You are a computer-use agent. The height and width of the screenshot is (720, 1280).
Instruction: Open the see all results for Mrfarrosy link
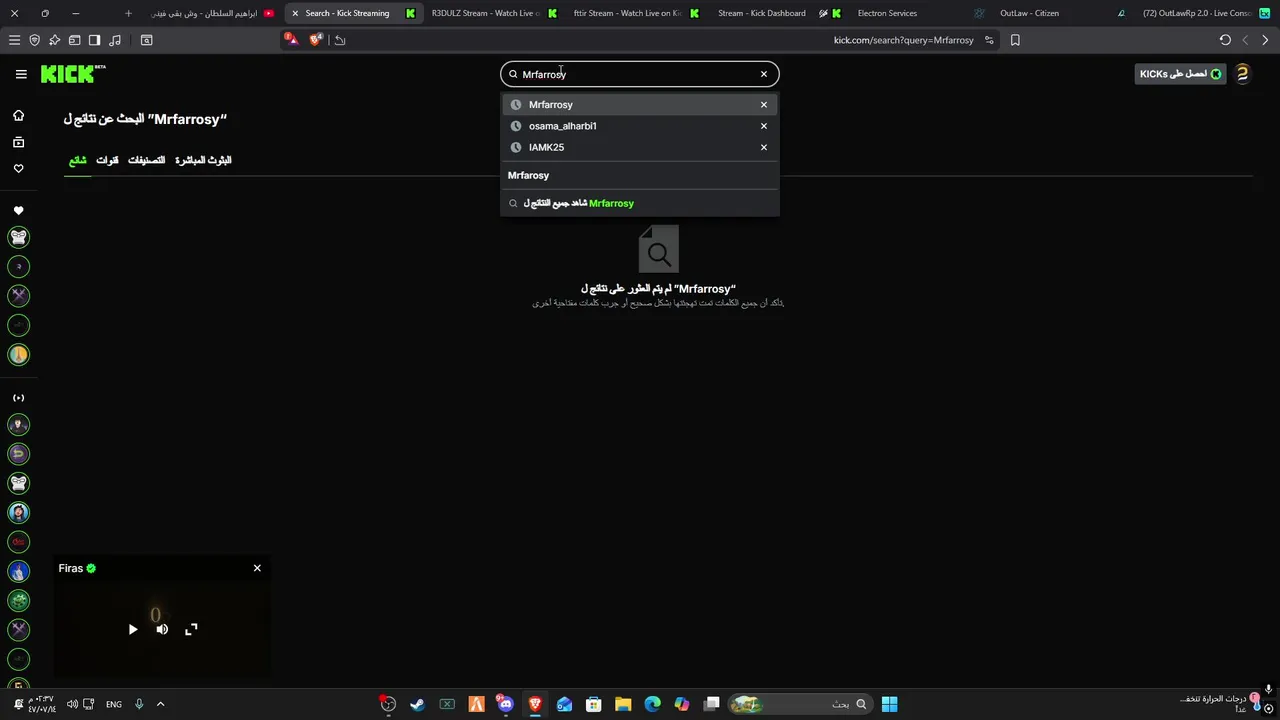[x=640, y=203]
